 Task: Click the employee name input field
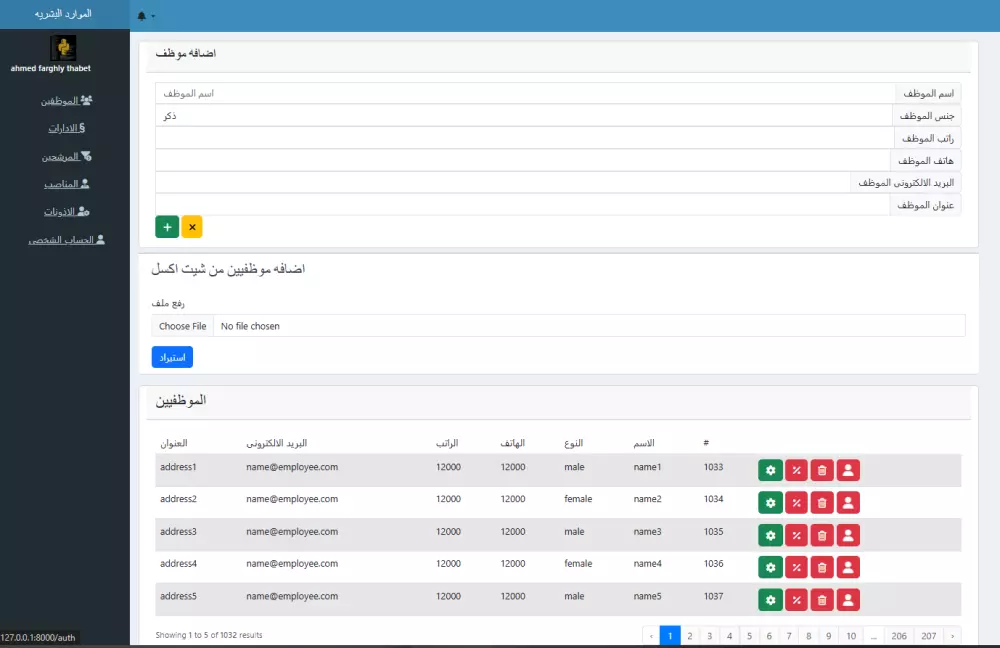click(525, 93)
